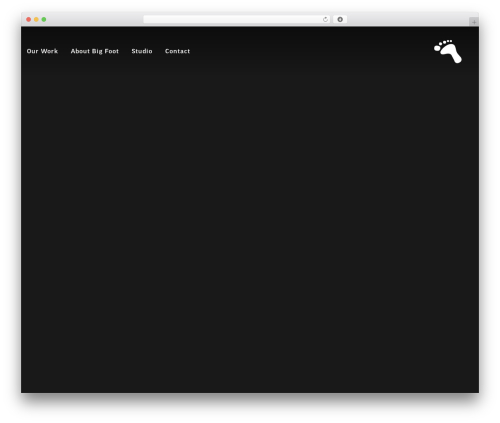Open the Our Work menu item
This screenshot has width=500, height=423.
click(x=42, y=51)
